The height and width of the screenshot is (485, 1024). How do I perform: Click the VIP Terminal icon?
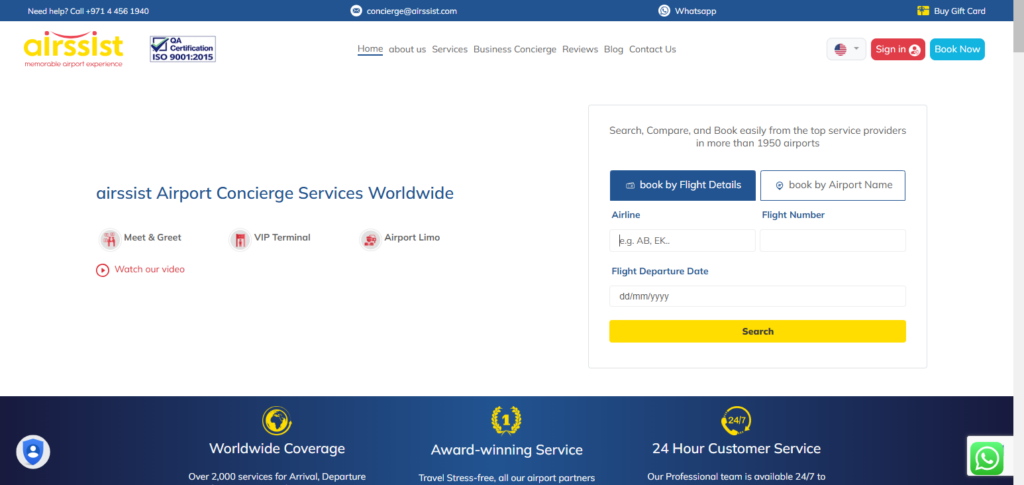[x=240, y=240]
